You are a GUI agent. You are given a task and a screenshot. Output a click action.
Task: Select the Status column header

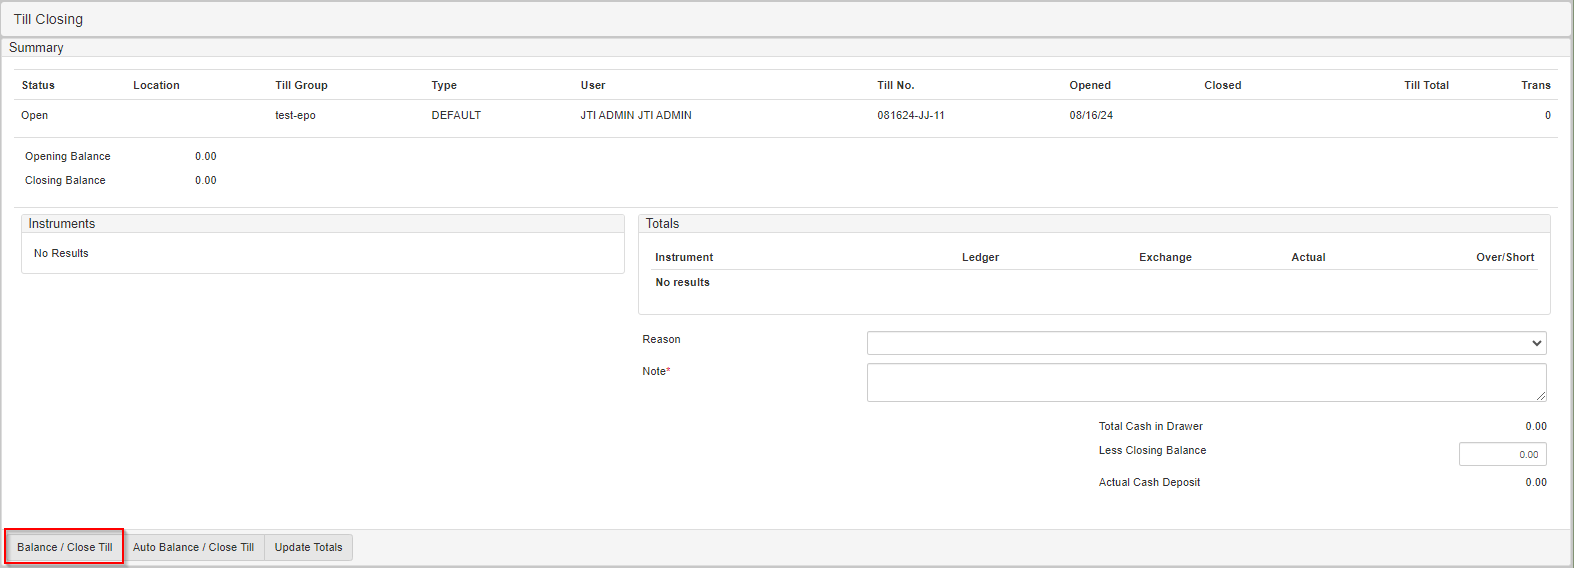click(38, 85)
